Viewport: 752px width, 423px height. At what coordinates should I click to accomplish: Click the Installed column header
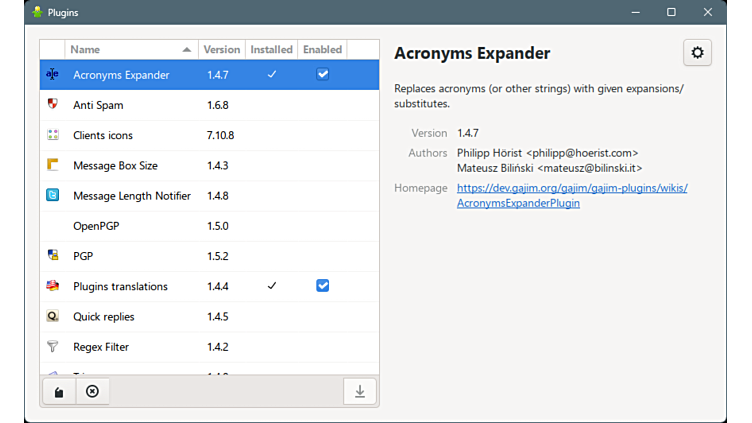271,49
